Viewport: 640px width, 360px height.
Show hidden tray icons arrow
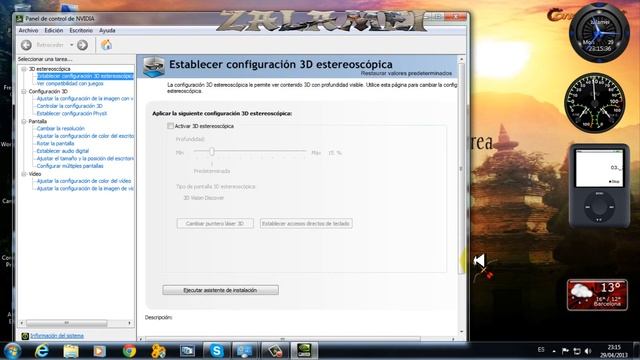tap(554, 351)
